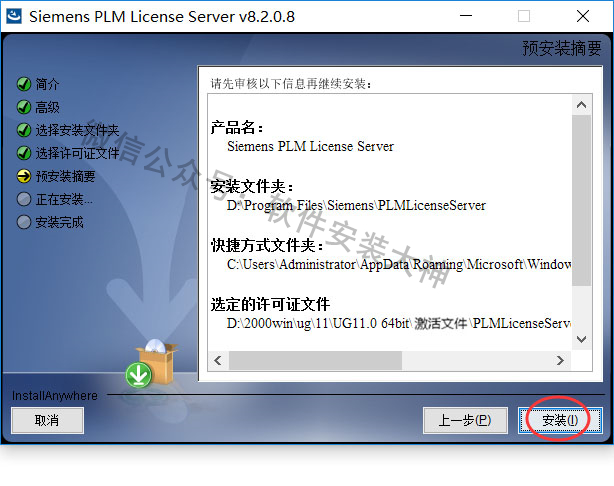Click the green checkmark beside 简介
Viewport: 614px width, 486px height.
[x=24, y=84]
